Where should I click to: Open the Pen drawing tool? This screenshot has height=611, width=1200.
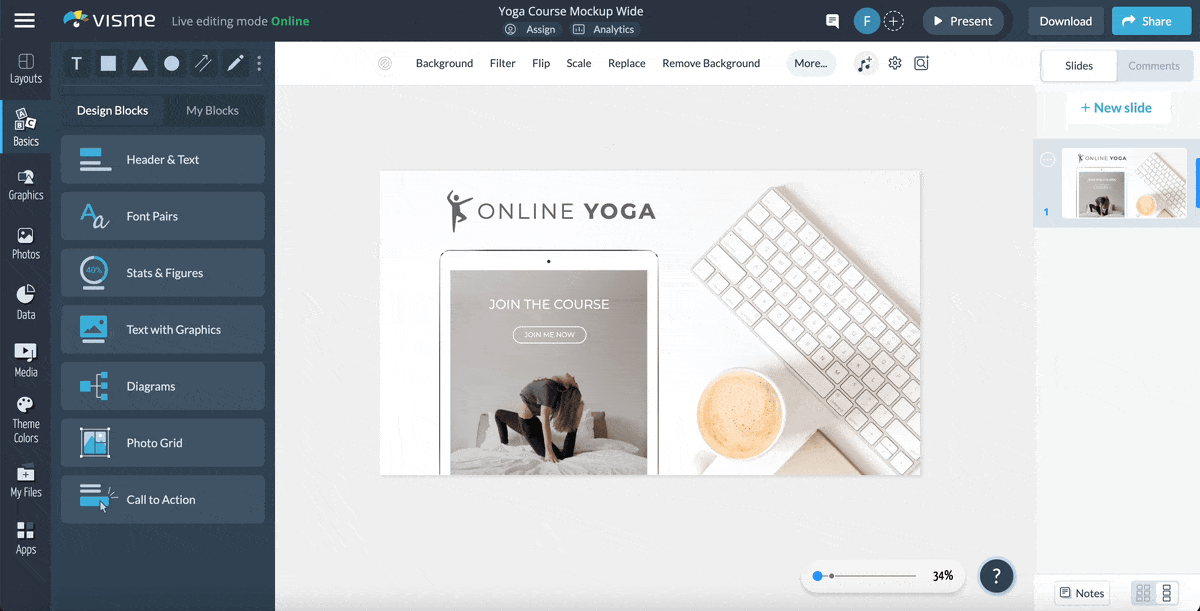pyautogui.click(x=233, y=63)
